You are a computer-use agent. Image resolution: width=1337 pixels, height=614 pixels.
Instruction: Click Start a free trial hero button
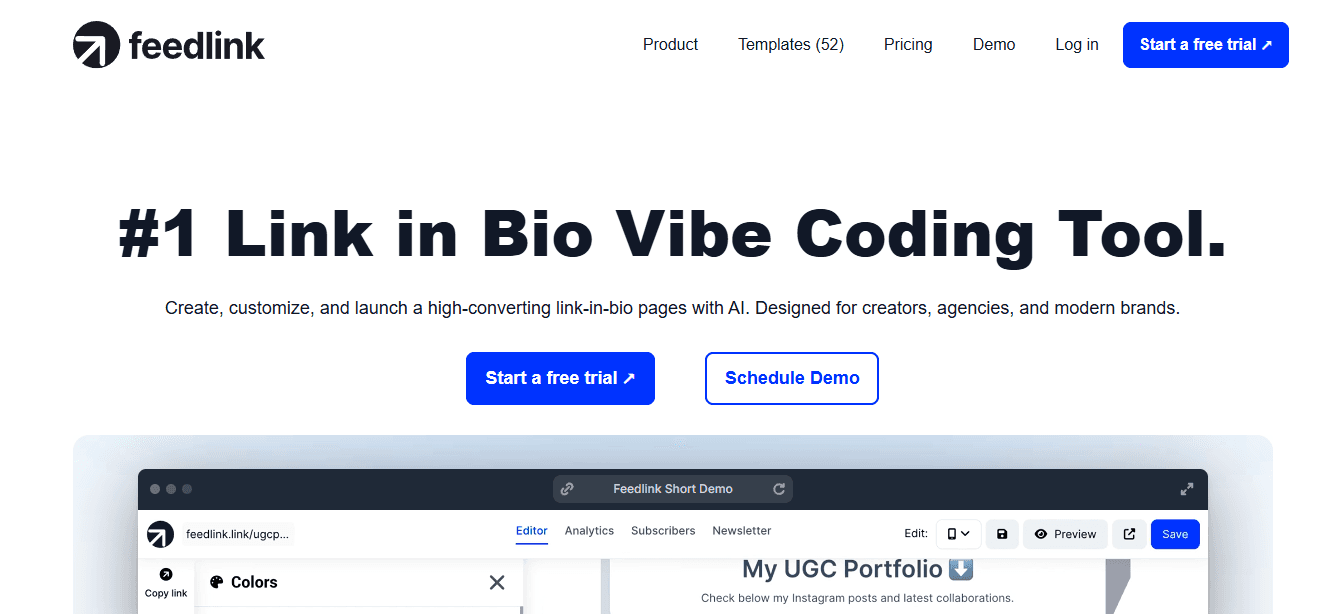point(560,378)
